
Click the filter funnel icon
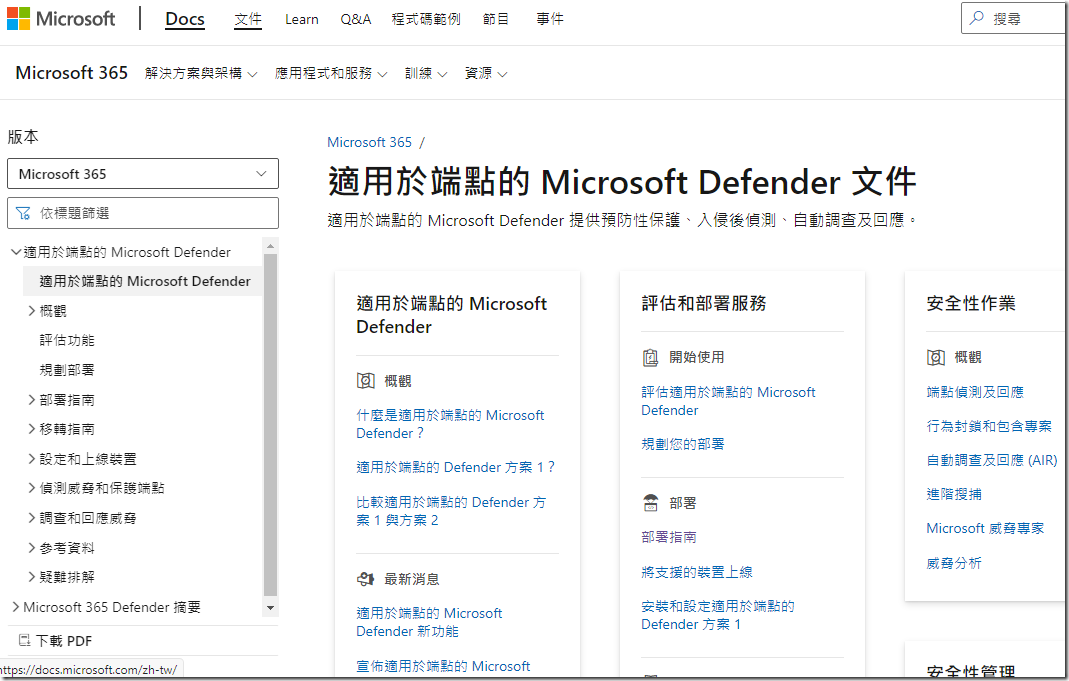click(22, 213)
